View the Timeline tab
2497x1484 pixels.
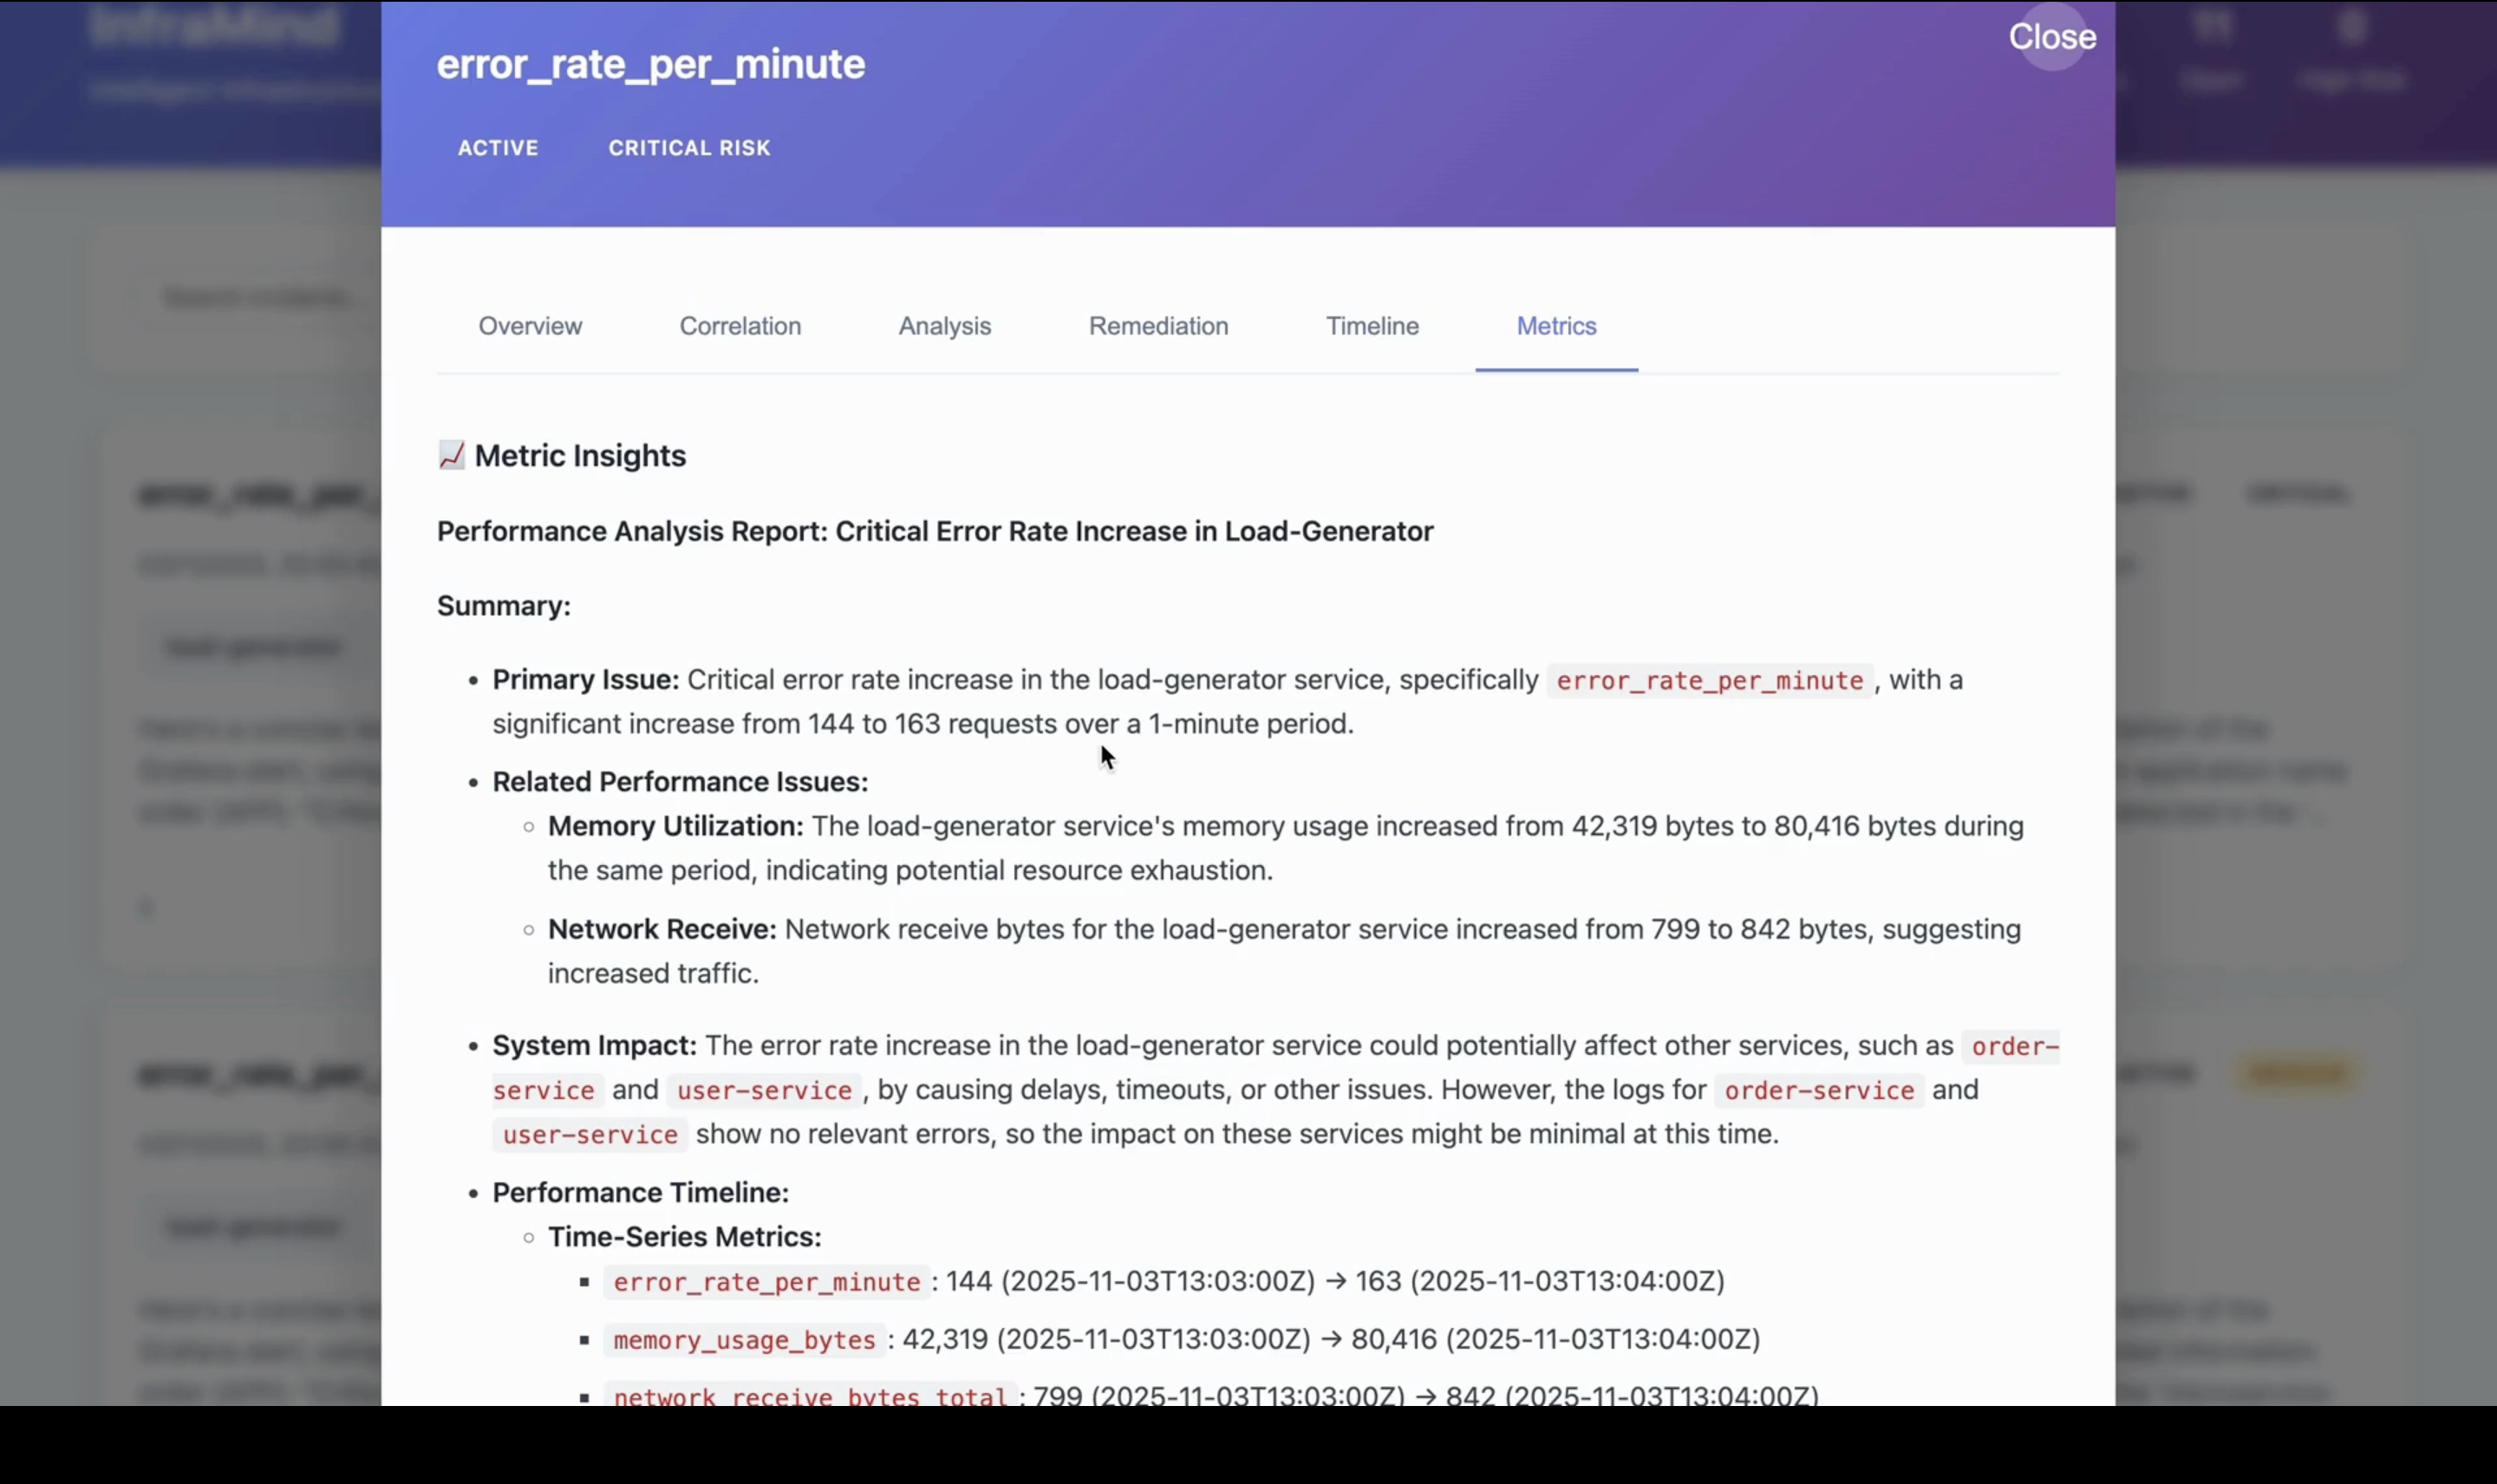pos(1372,326)
